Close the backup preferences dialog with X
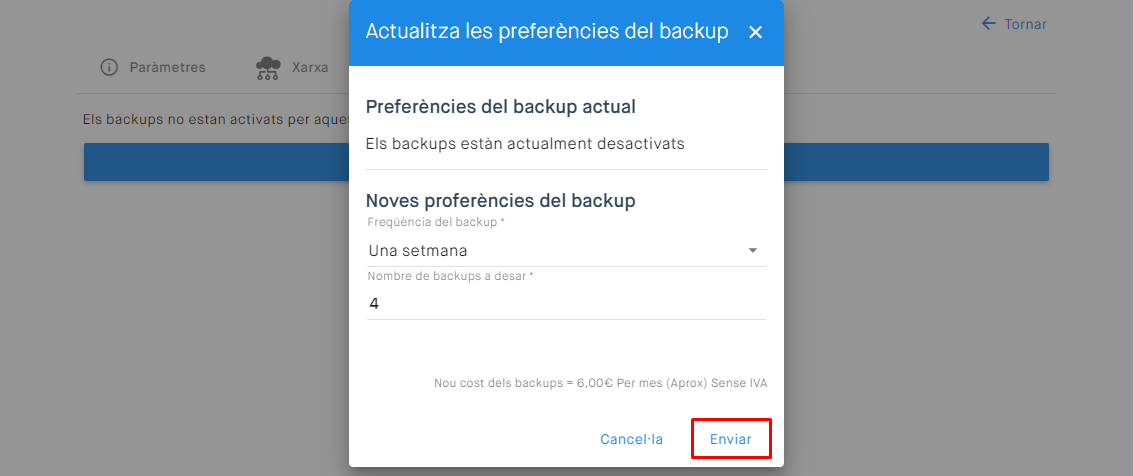The image size is (1134, 476). (755, 32)
